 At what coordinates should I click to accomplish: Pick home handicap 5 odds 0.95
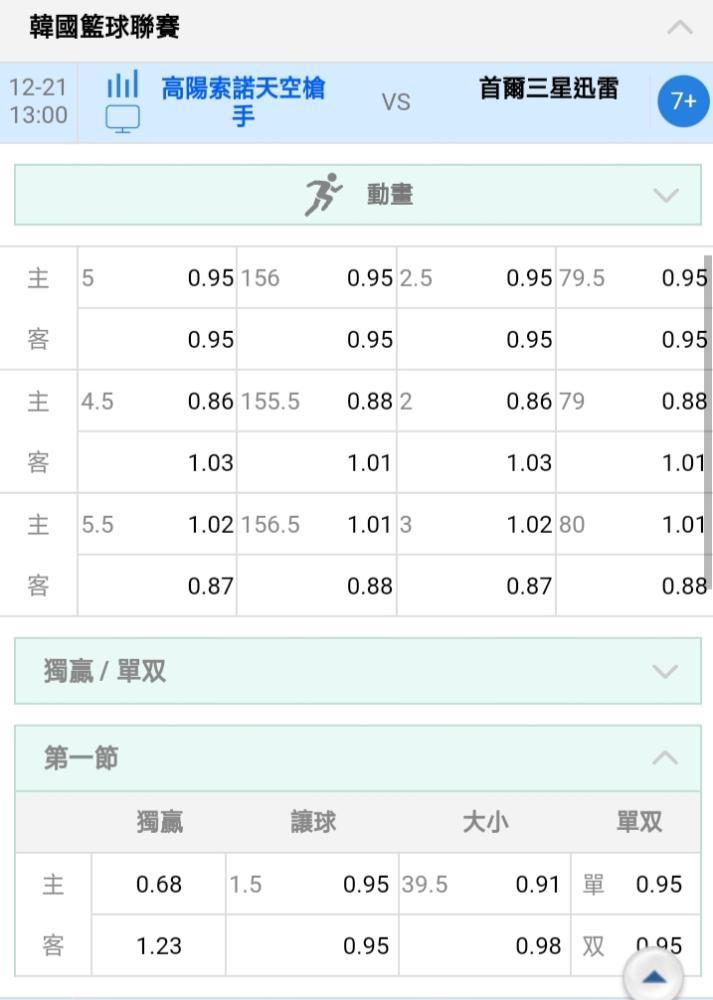click(158, 278)
